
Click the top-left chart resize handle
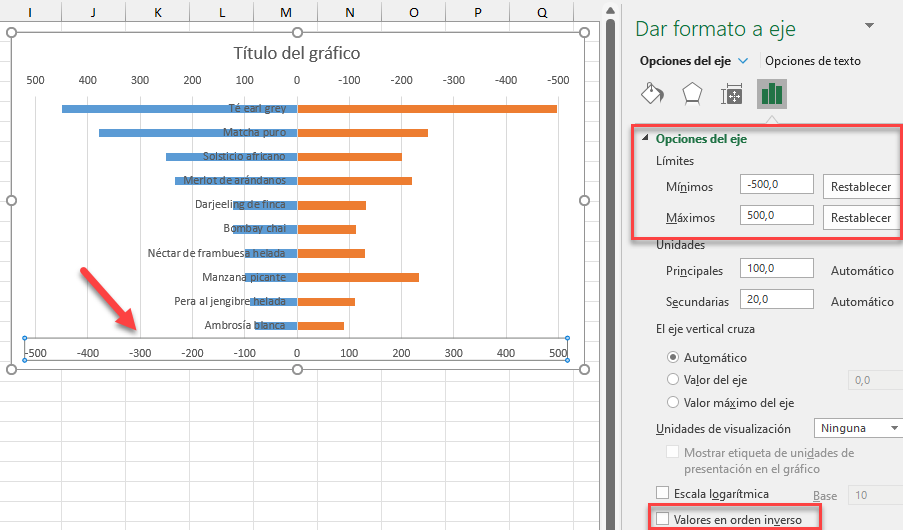12,33
